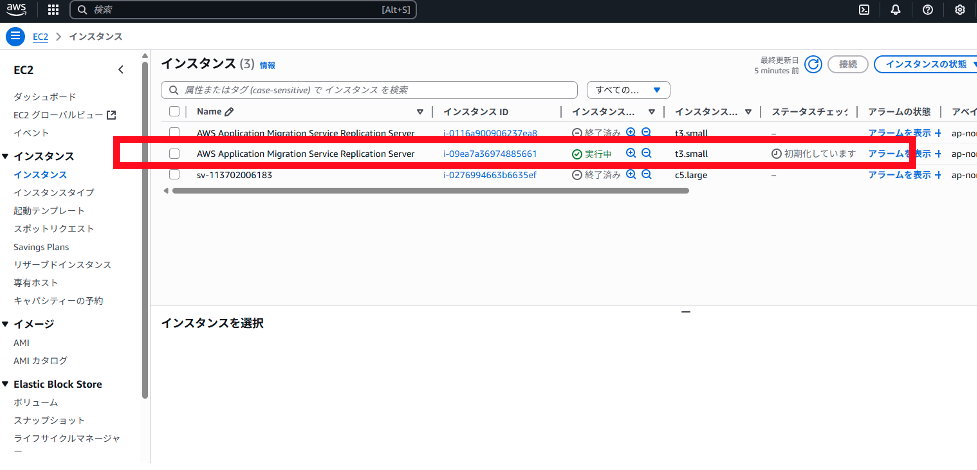This screenshot has height=470, width=977.
Task: Open instance ID i-0116a900906237ea8
Action: pos(490,133)
